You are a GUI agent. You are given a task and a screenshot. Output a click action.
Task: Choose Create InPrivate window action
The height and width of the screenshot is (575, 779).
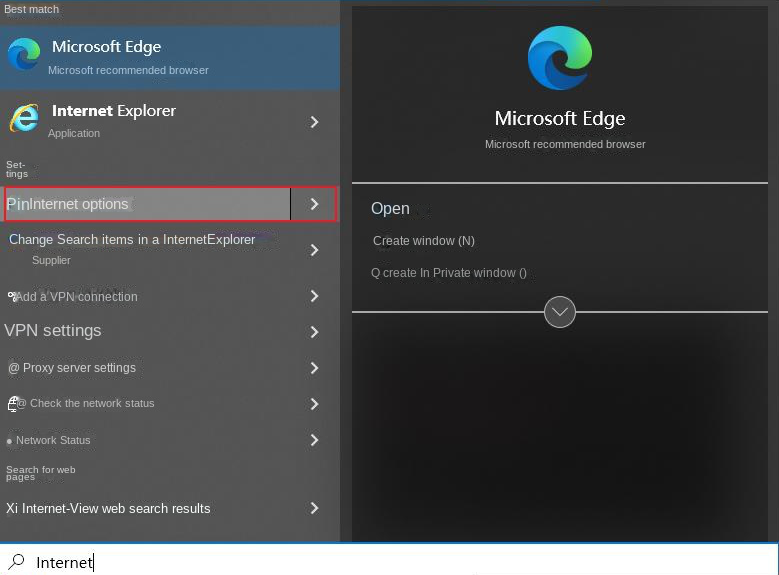tap(450, 273)
